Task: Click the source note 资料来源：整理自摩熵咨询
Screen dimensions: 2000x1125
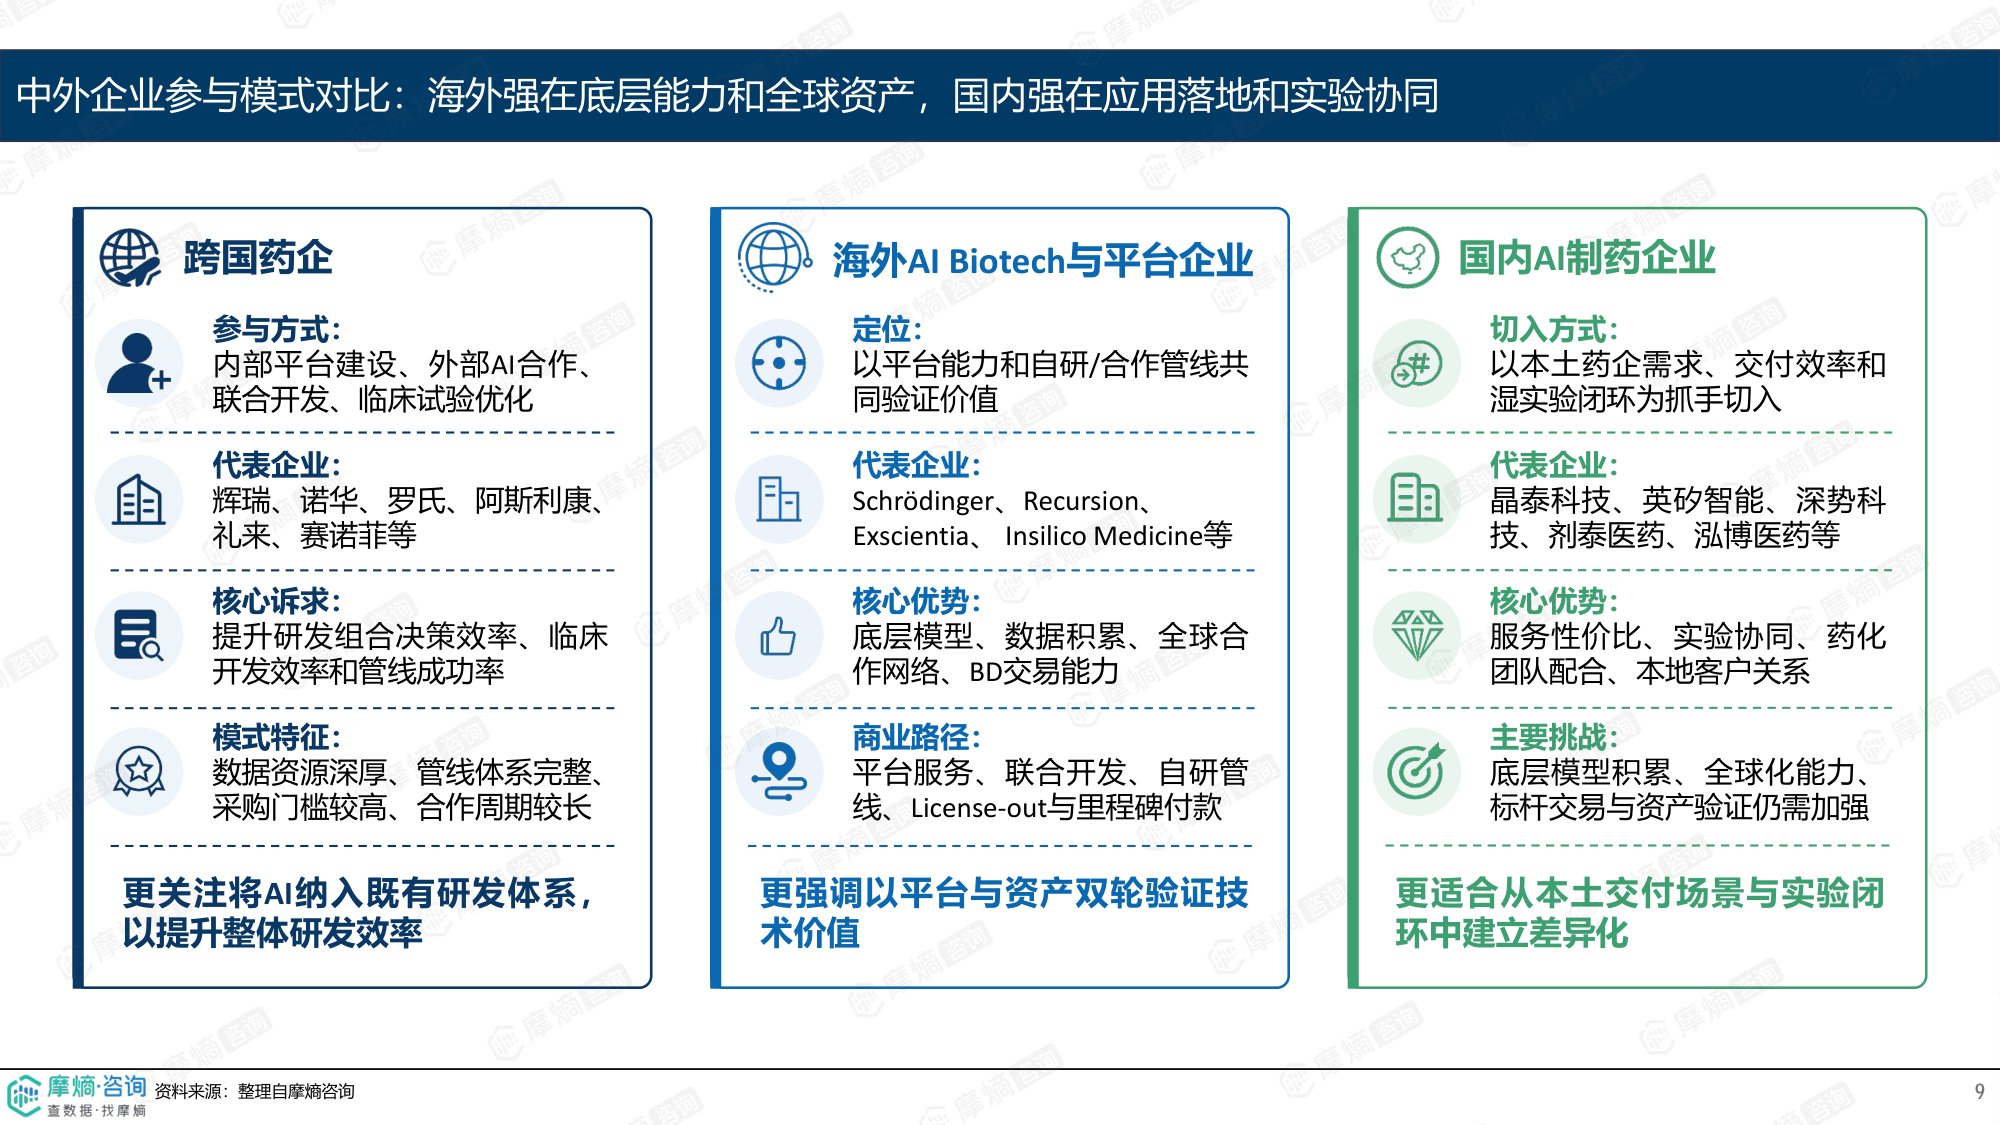Action: coord(254,1091)
